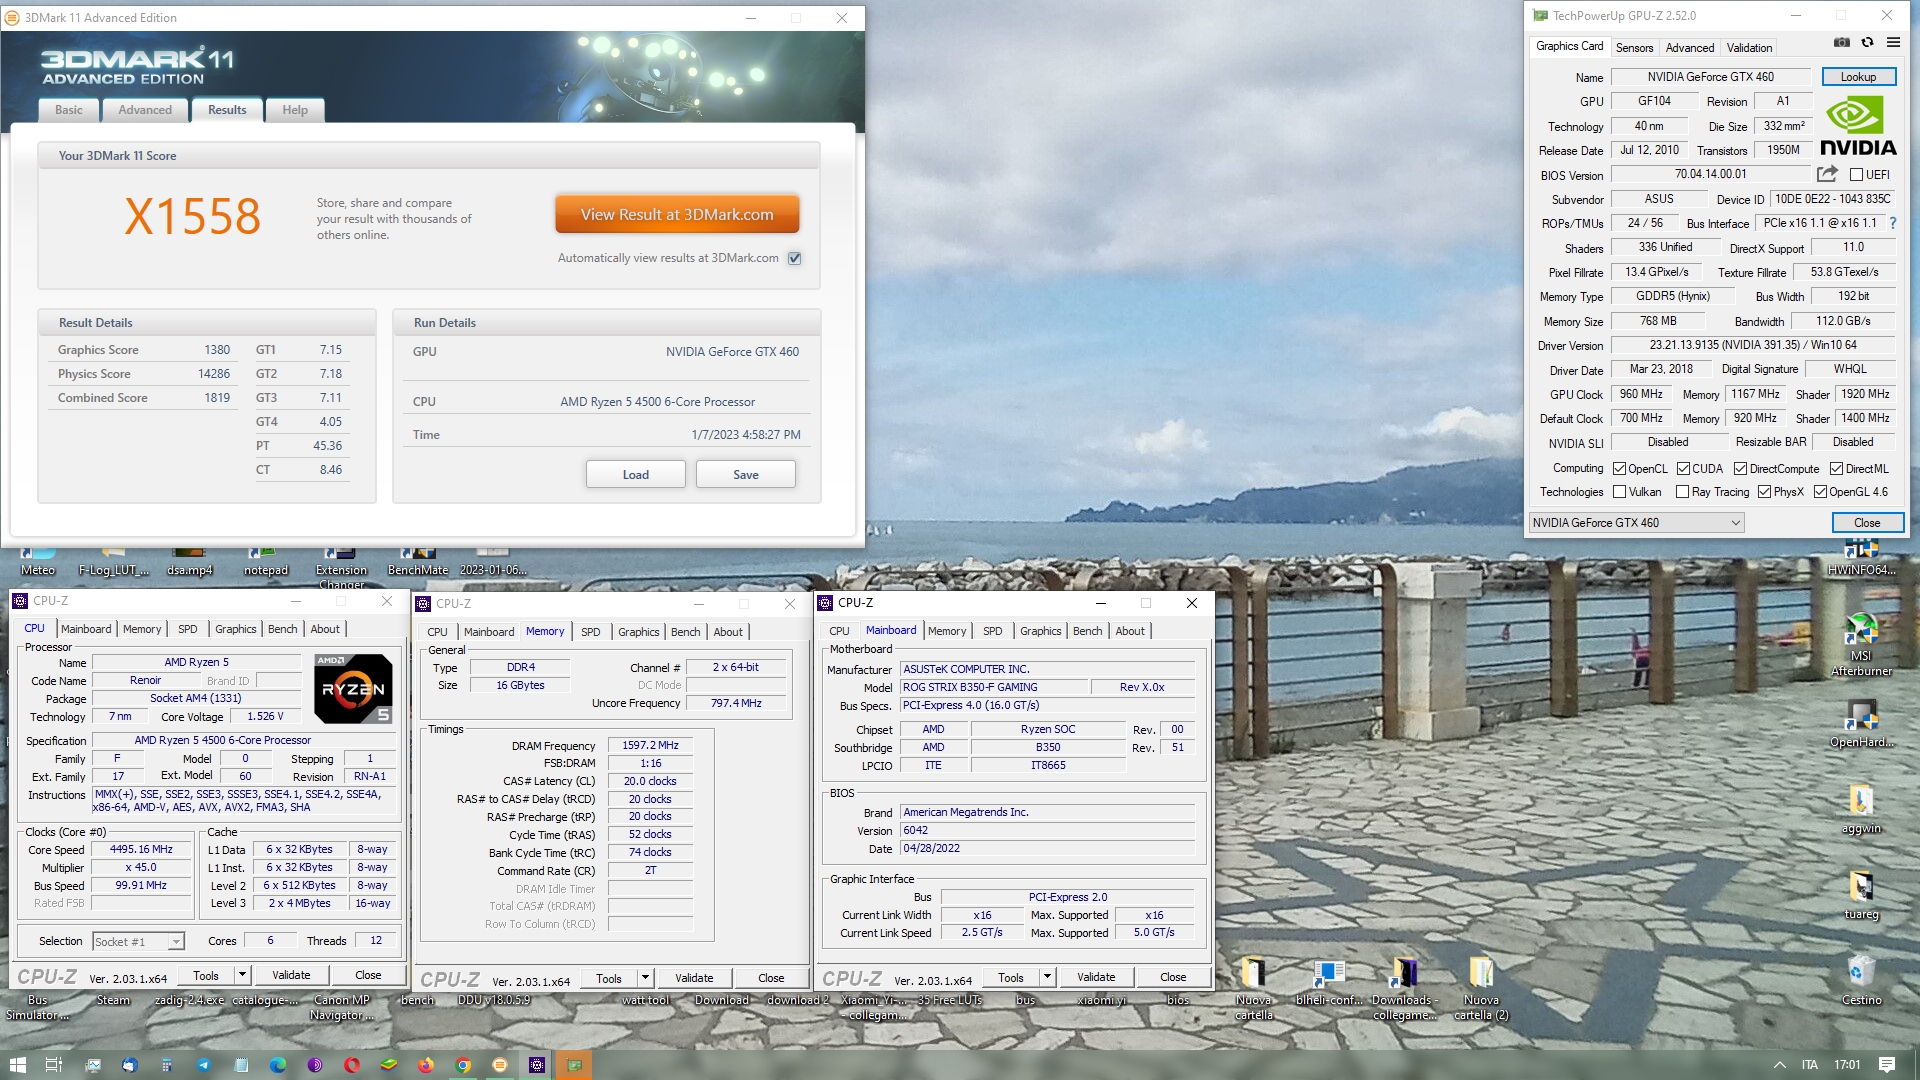
Task: Open the GPU-Z hamburger menu
Action: pyautogui.click(x=1893, y=43)
